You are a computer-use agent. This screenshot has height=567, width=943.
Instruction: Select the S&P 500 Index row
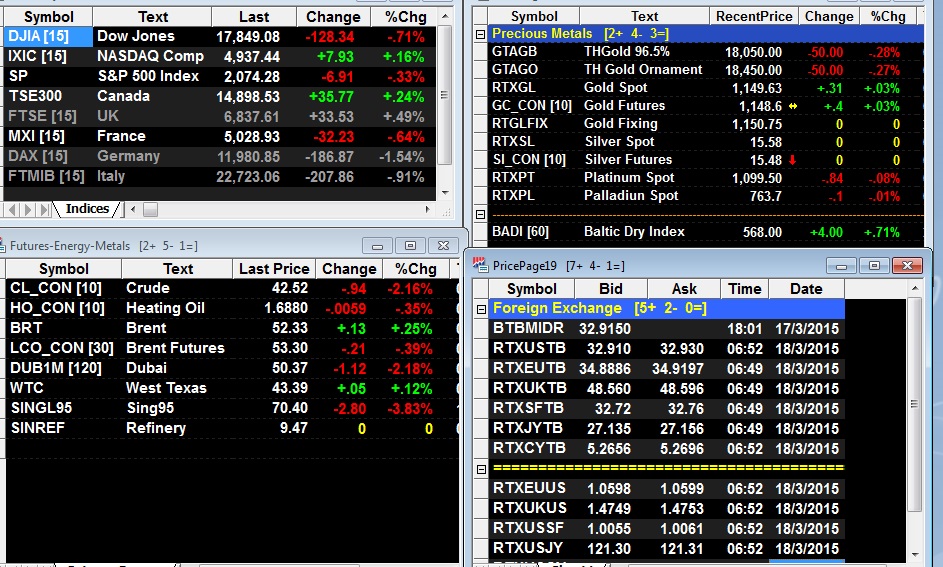[220, 76]
